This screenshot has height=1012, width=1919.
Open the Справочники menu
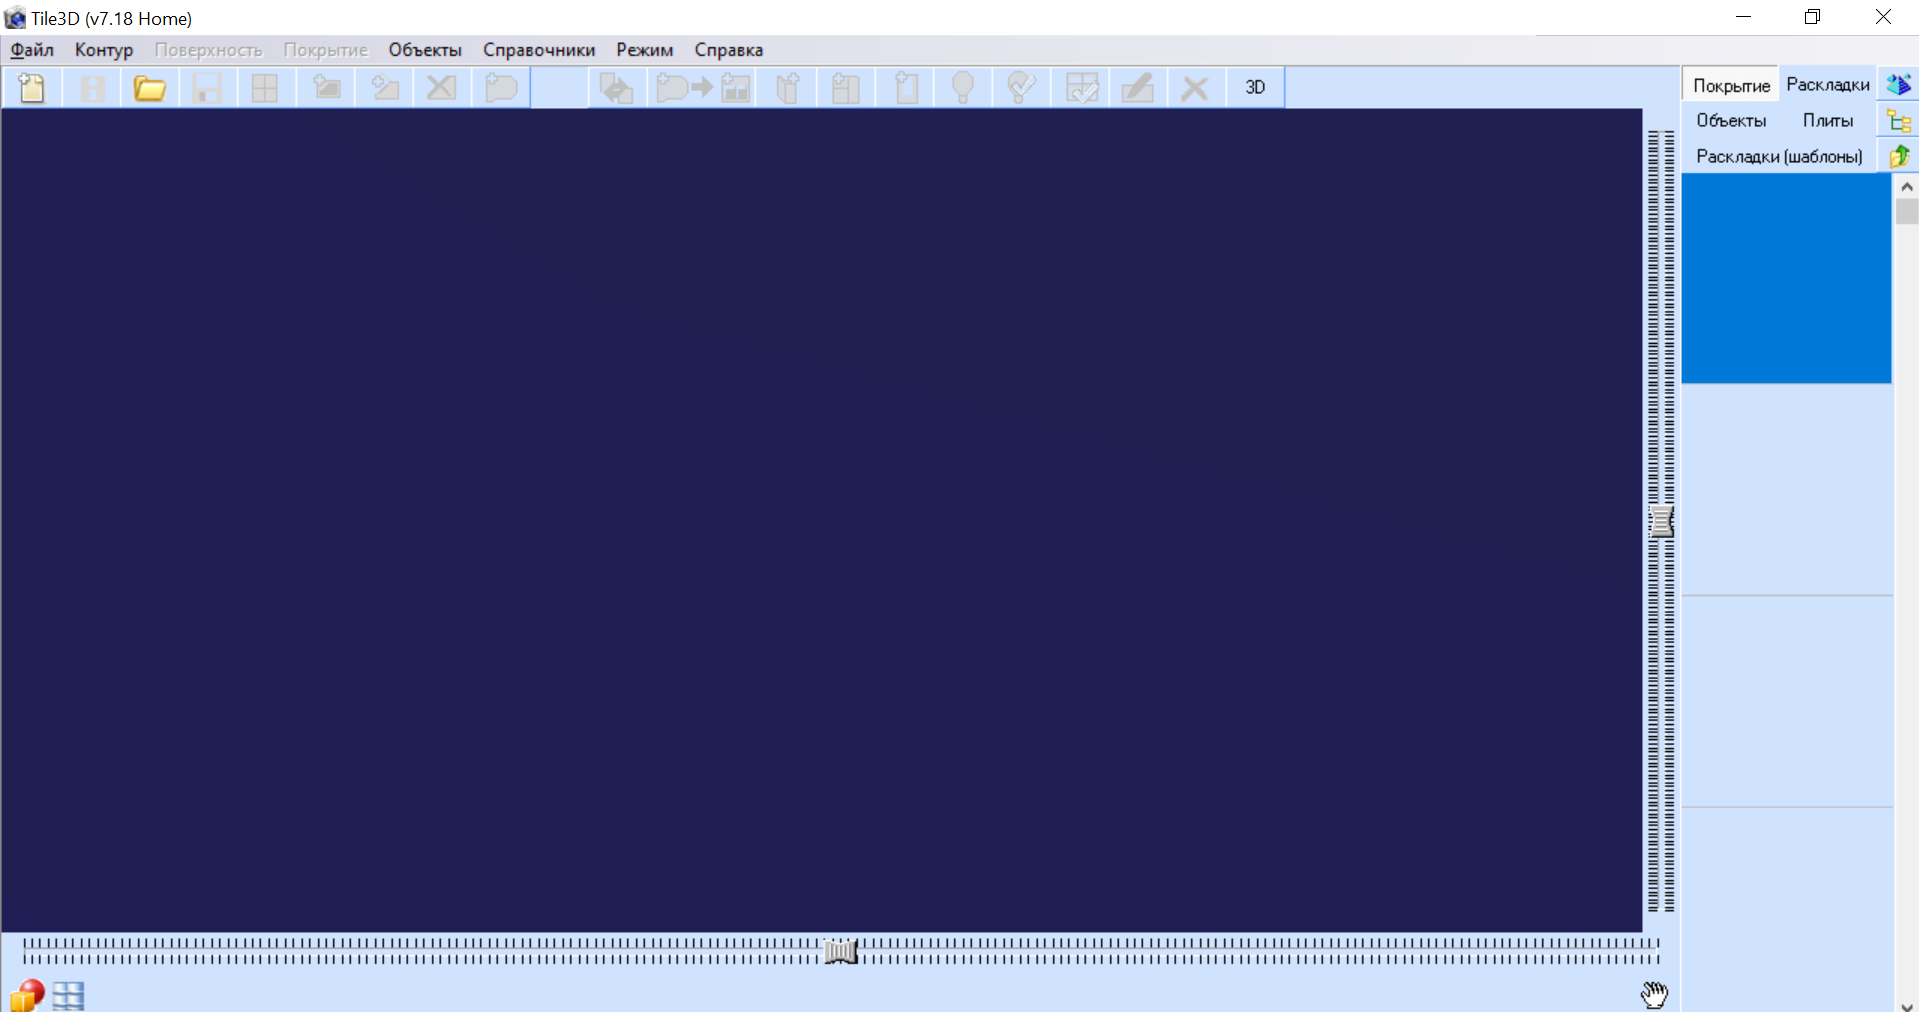coord(539,50)
